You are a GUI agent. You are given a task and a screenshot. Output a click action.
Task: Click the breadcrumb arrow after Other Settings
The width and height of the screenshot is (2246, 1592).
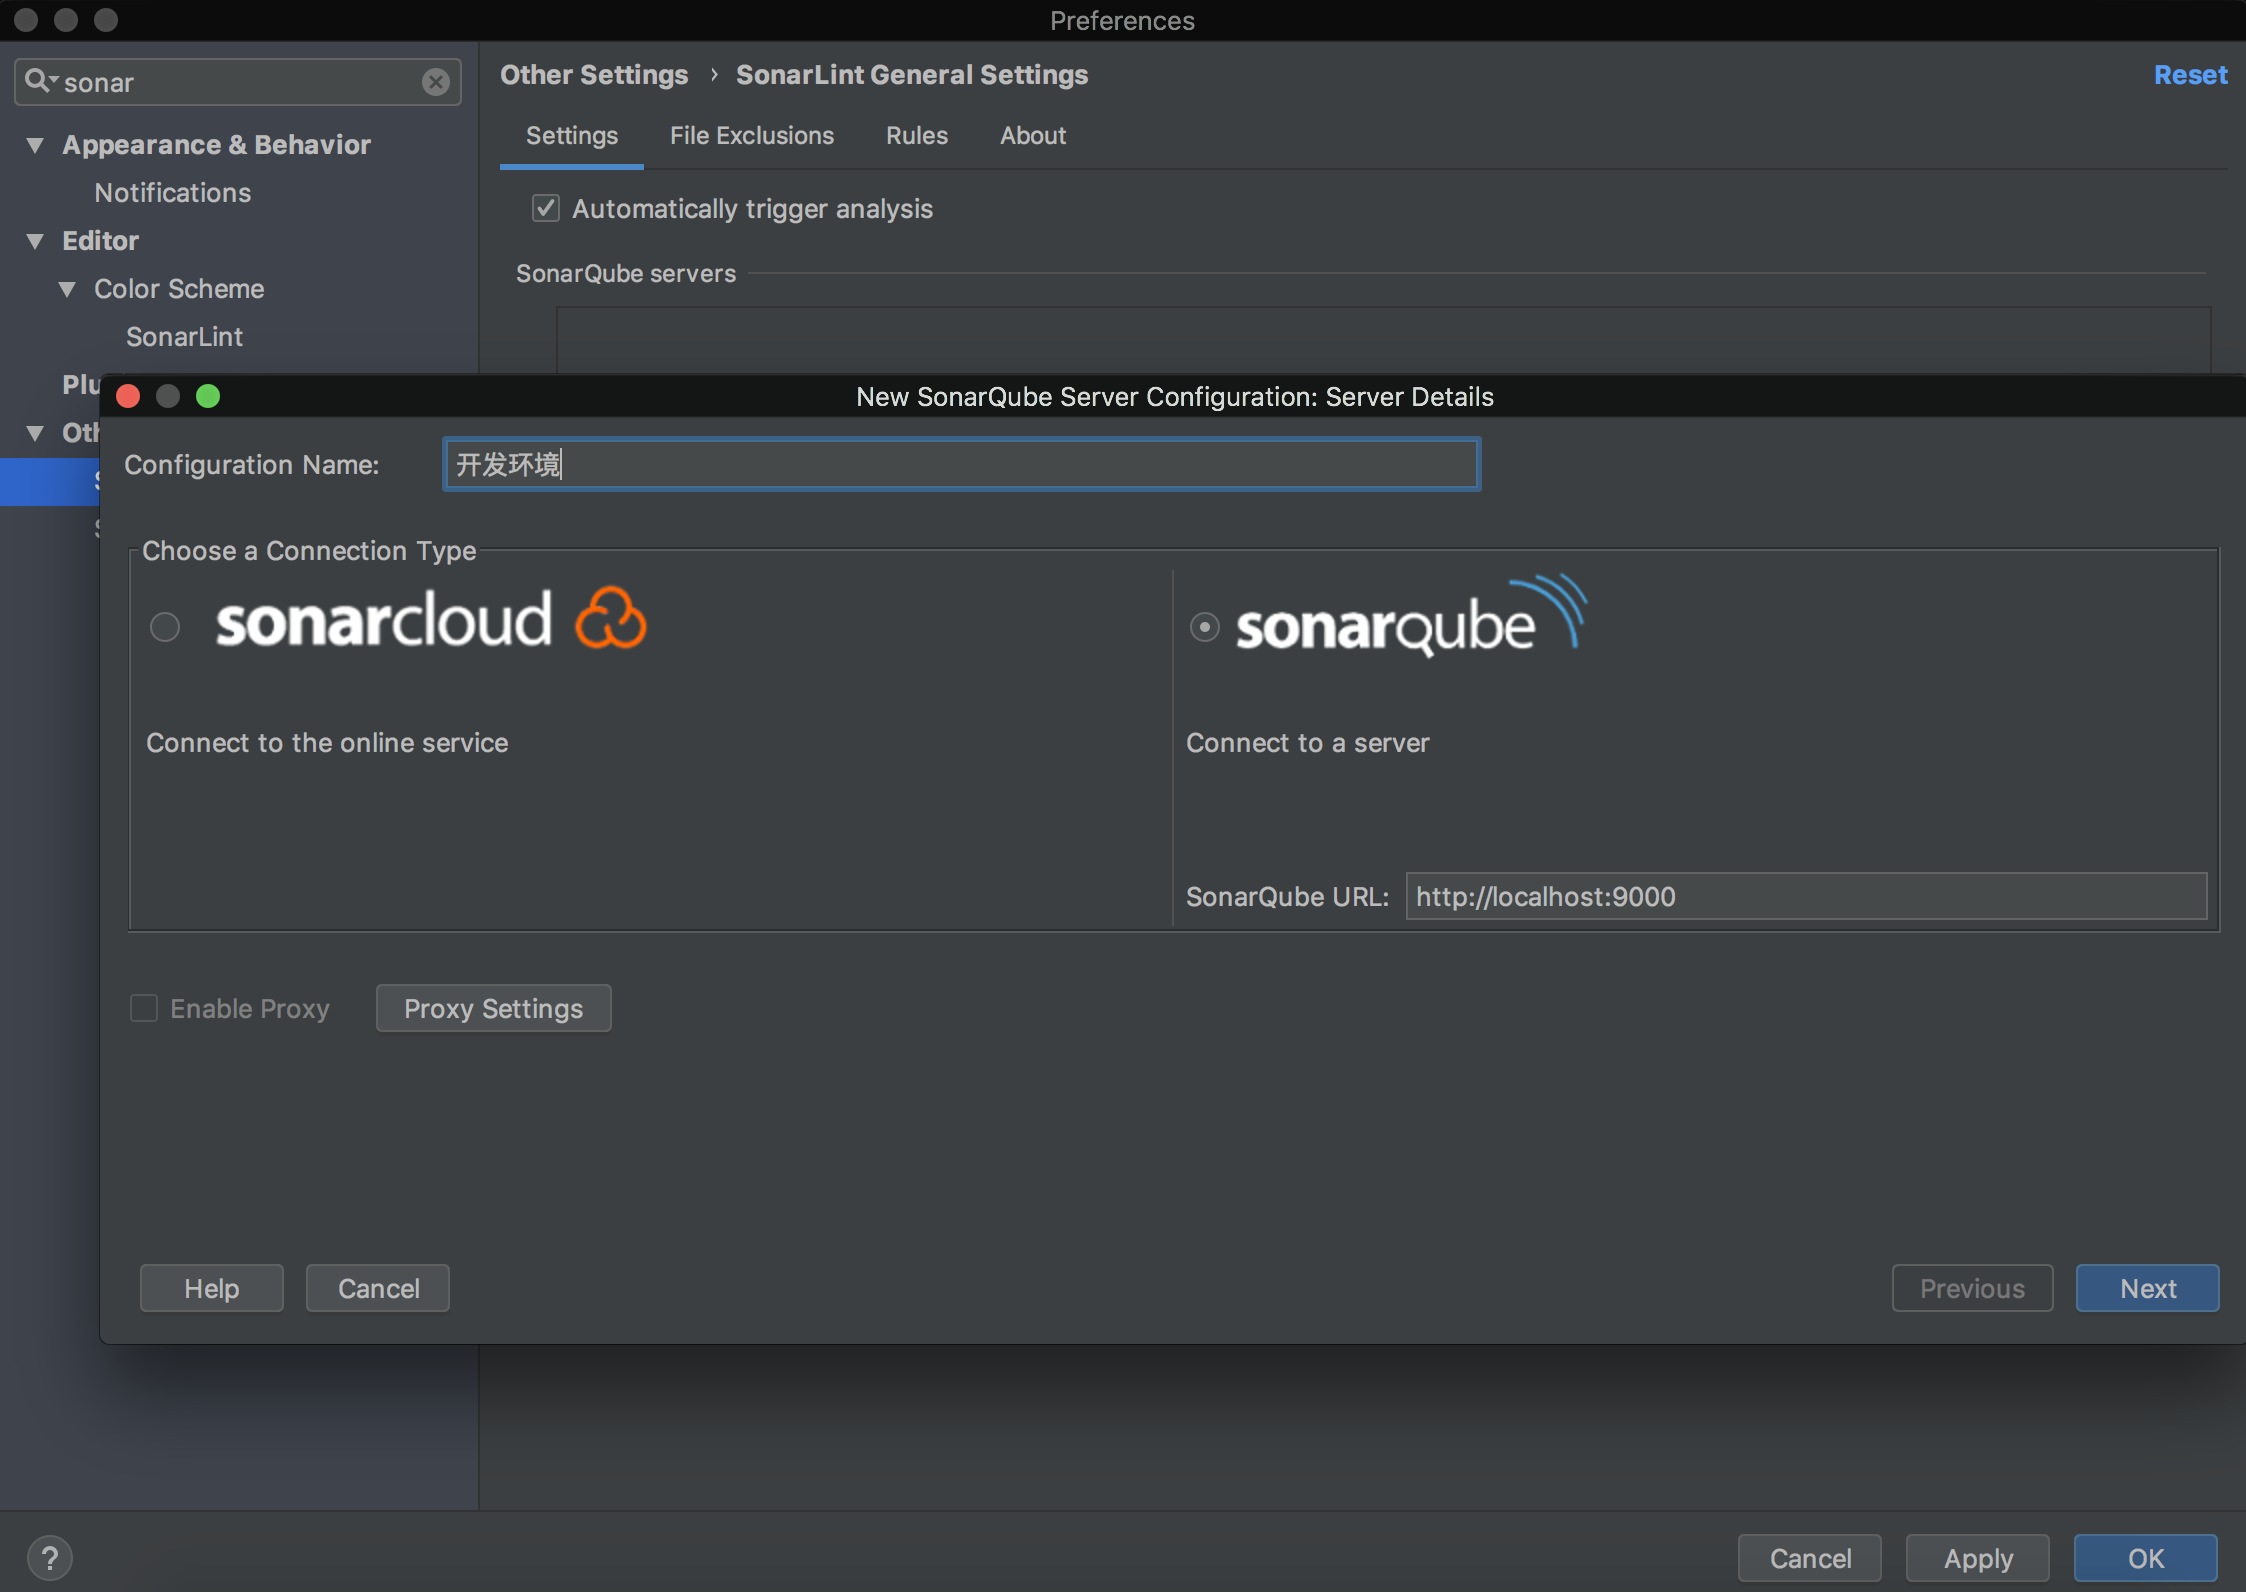[x=714, y=75]
